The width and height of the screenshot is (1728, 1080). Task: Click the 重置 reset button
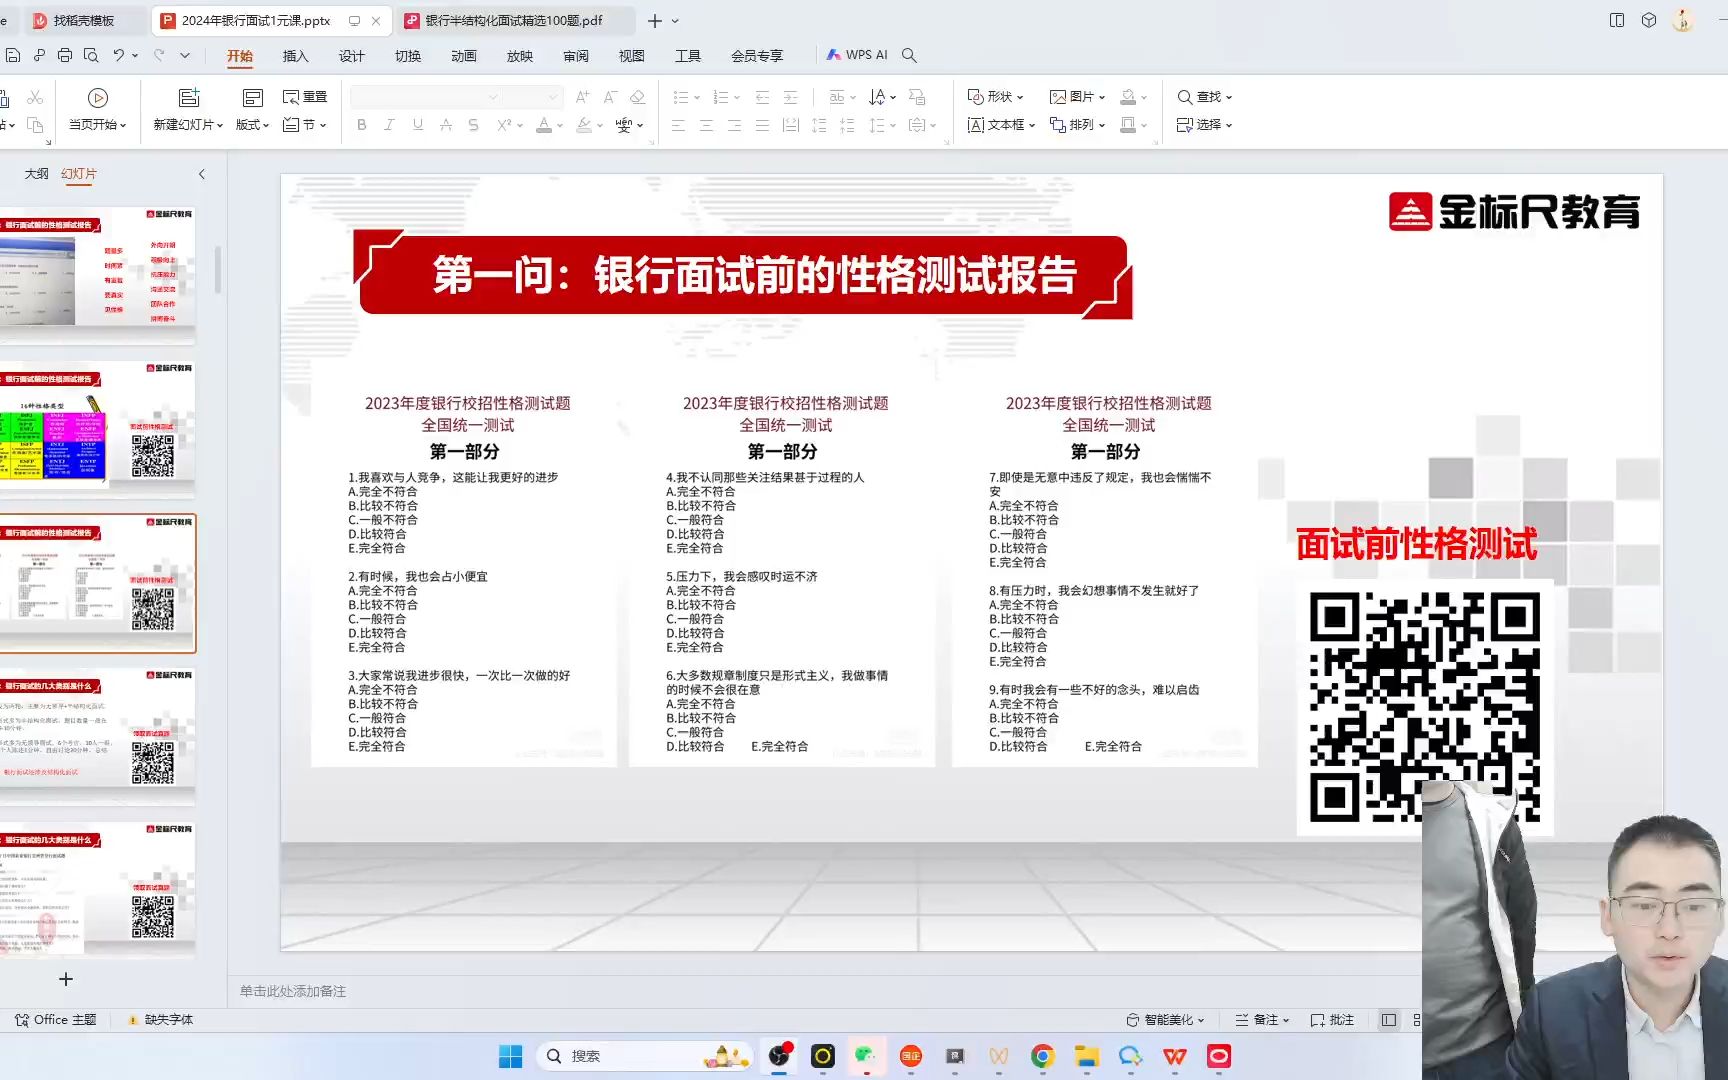(x=305, y=97)
